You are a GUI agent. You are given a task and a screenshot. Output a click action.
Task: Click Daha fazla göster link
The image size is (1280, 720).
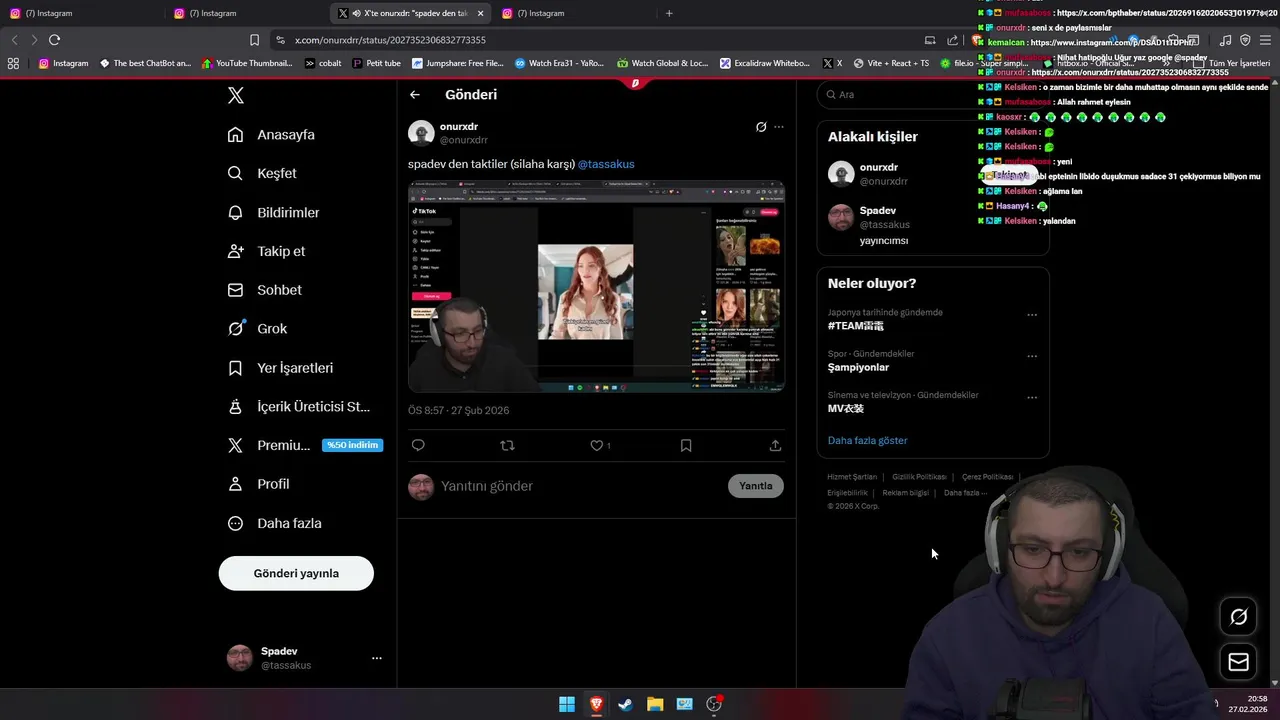pyautogui.click(x=868, y=441)
